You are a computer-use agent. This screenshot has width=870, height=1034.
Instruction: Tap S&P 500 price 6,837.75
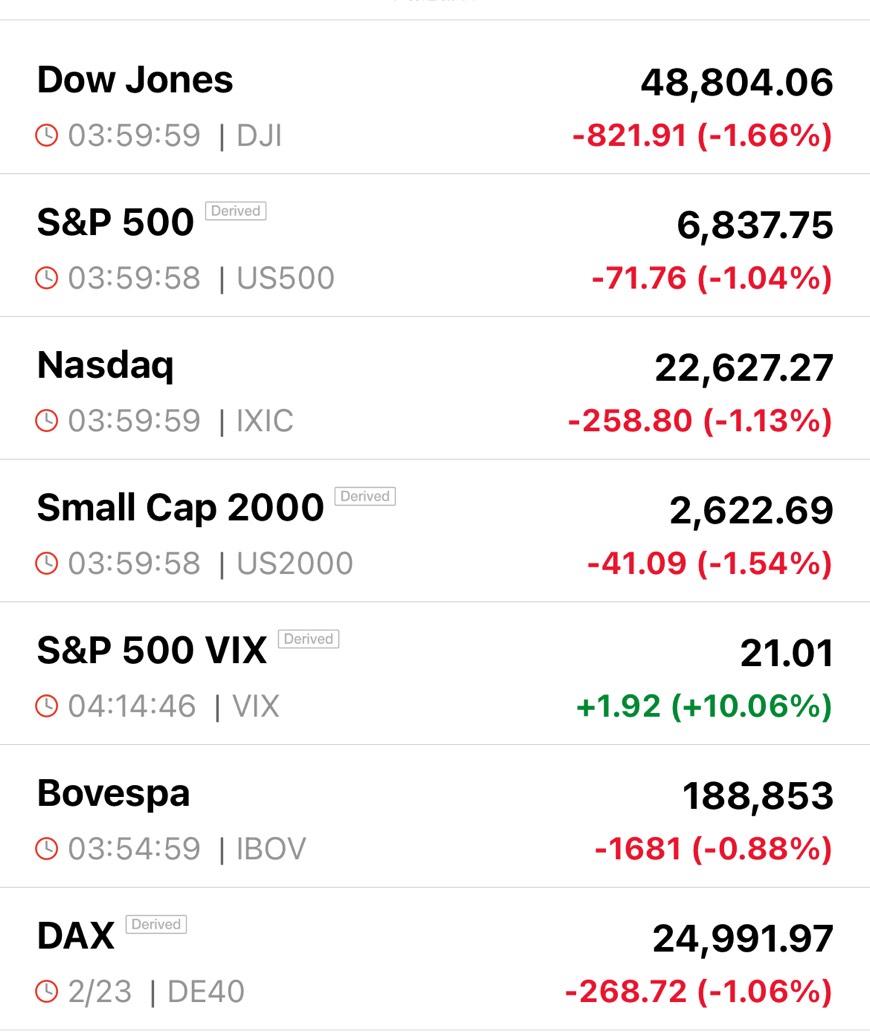click(x=755, y=226)
